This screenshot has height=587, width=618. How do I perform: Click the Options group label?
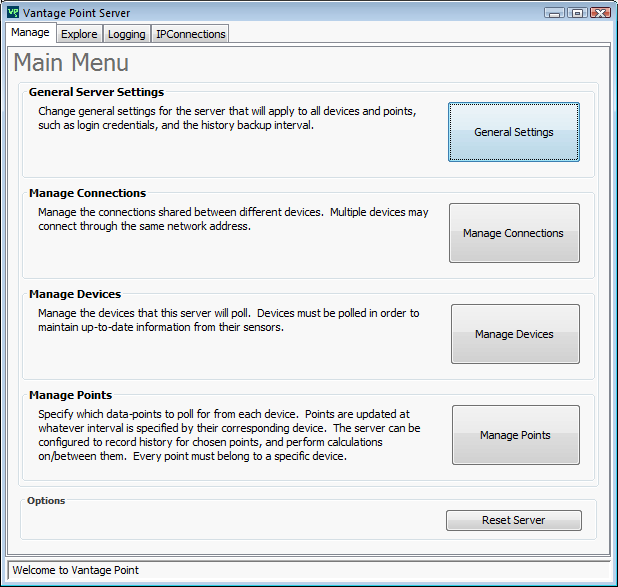46,500
